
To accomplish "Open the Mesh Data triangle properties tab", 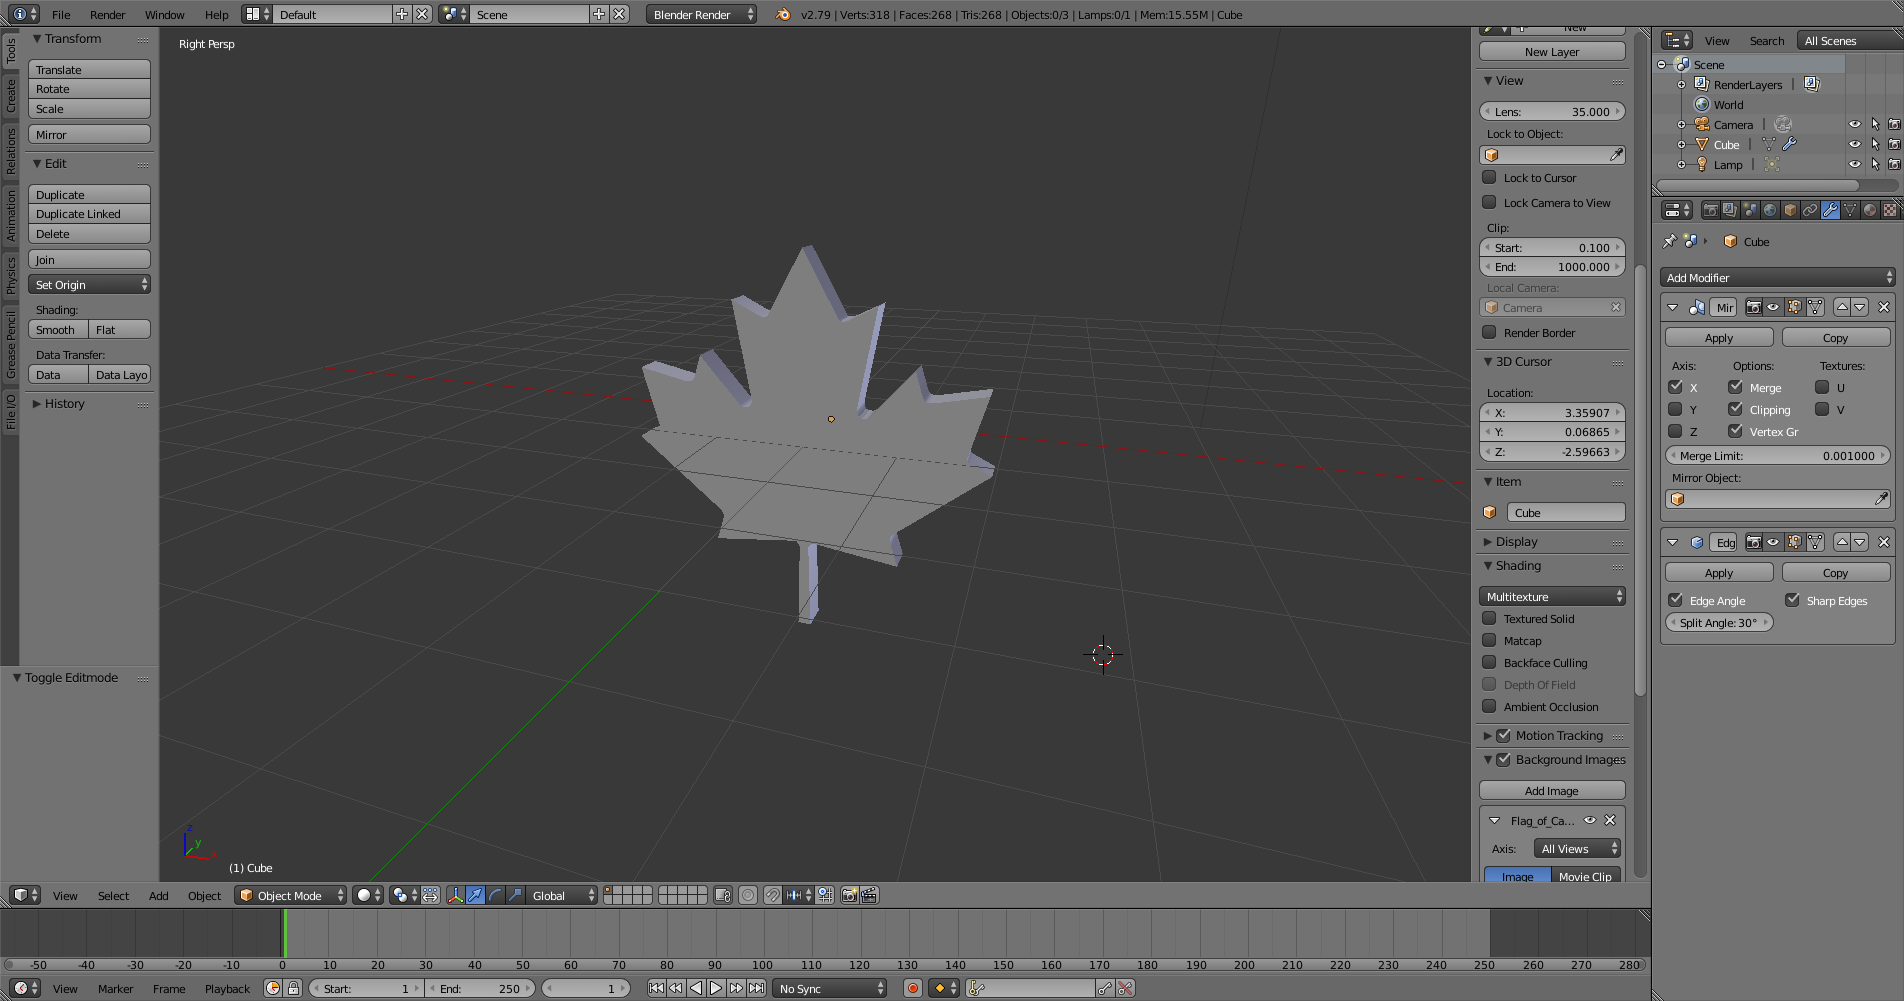I will (1850, 210).
